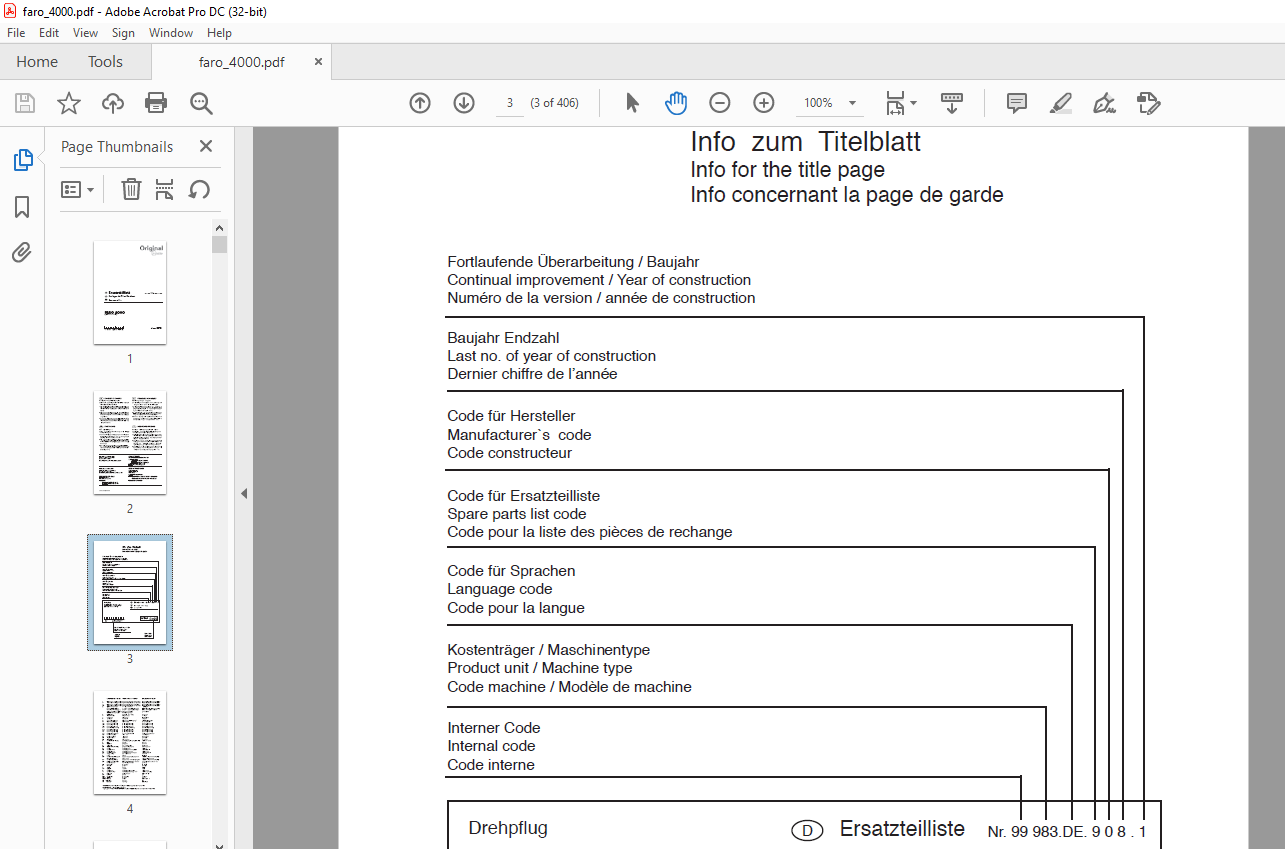Click the text Manufacturer`s code
Image resolution: width=1285 pixels, height=849 pixels.
pos(519,435)
